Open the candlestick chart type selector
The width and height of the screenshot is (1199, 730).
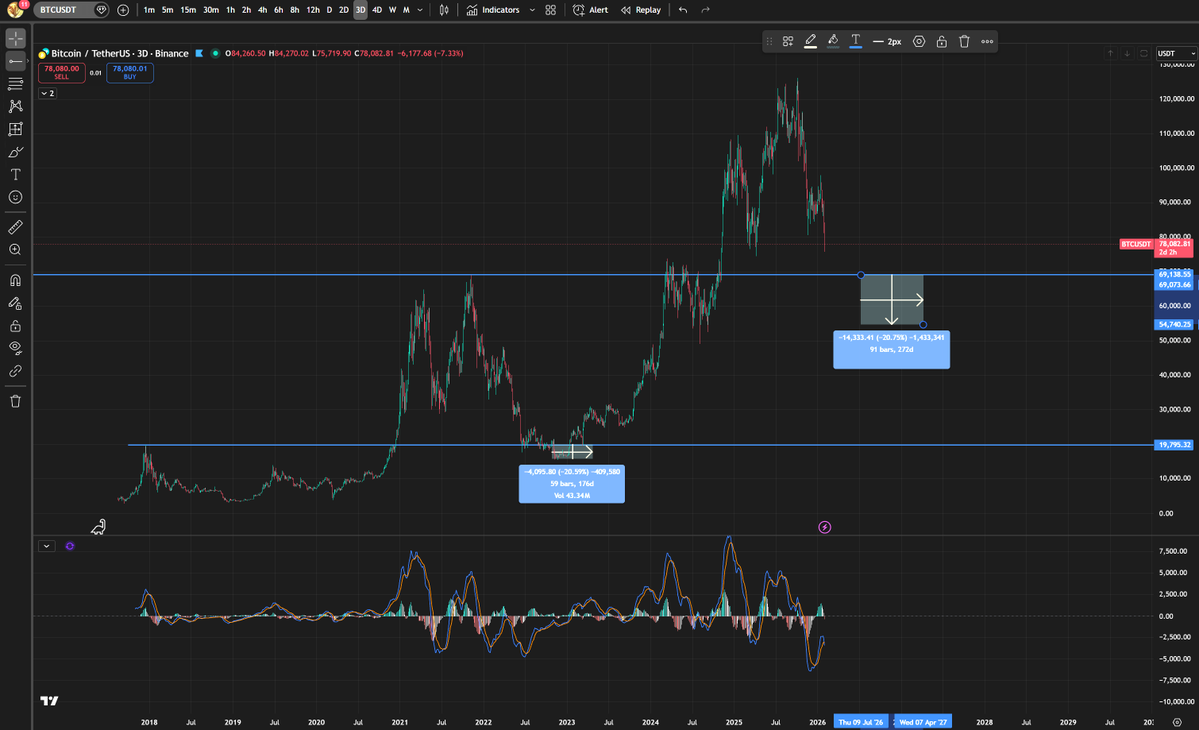click(x=444, y=10)
